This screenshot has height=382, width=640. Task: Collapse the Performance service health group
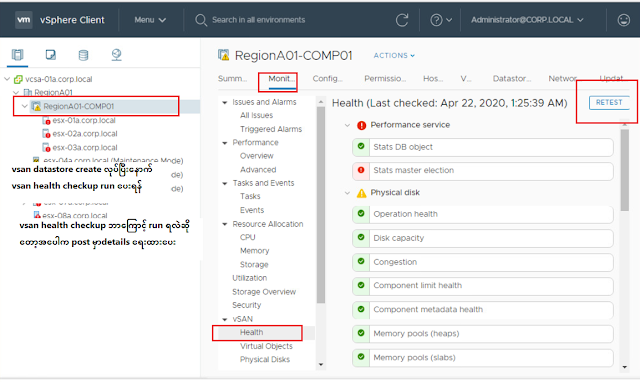click(x=347, y=125)
